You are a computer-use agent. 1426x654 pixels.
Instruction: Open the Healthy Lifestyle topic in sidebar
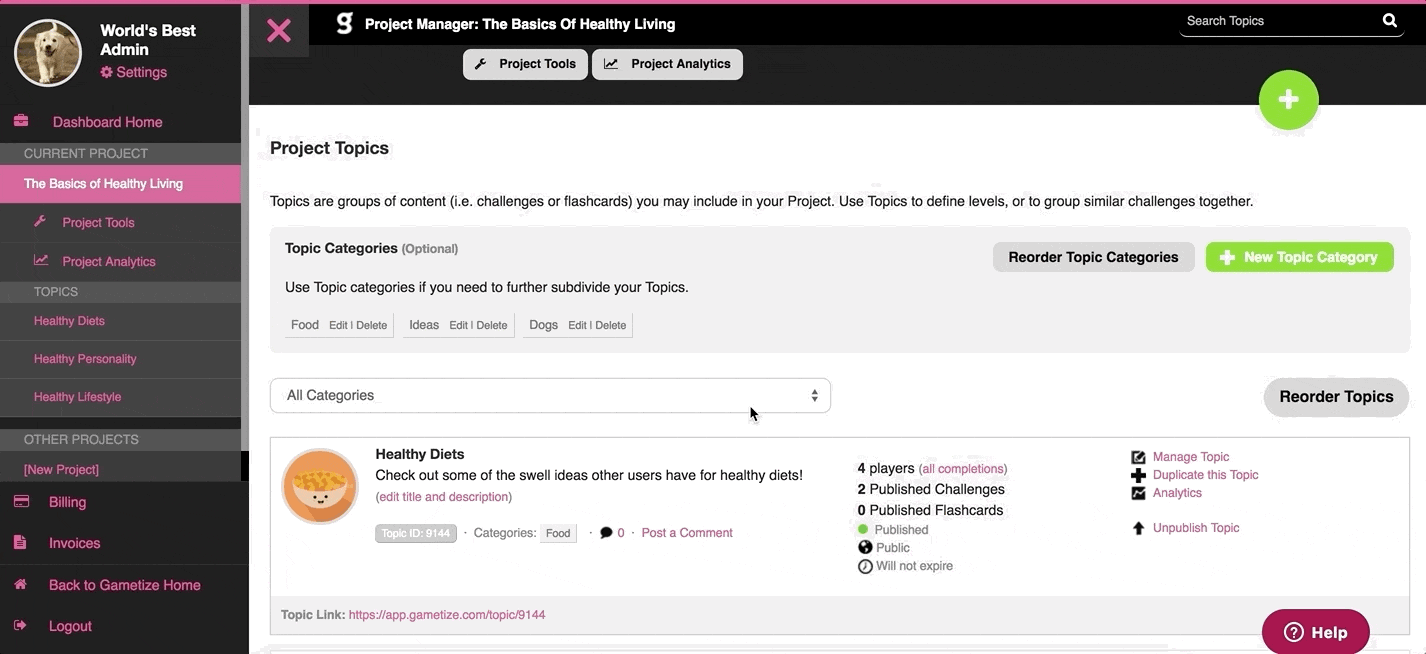pyautogui.click(x=77, y=397)
